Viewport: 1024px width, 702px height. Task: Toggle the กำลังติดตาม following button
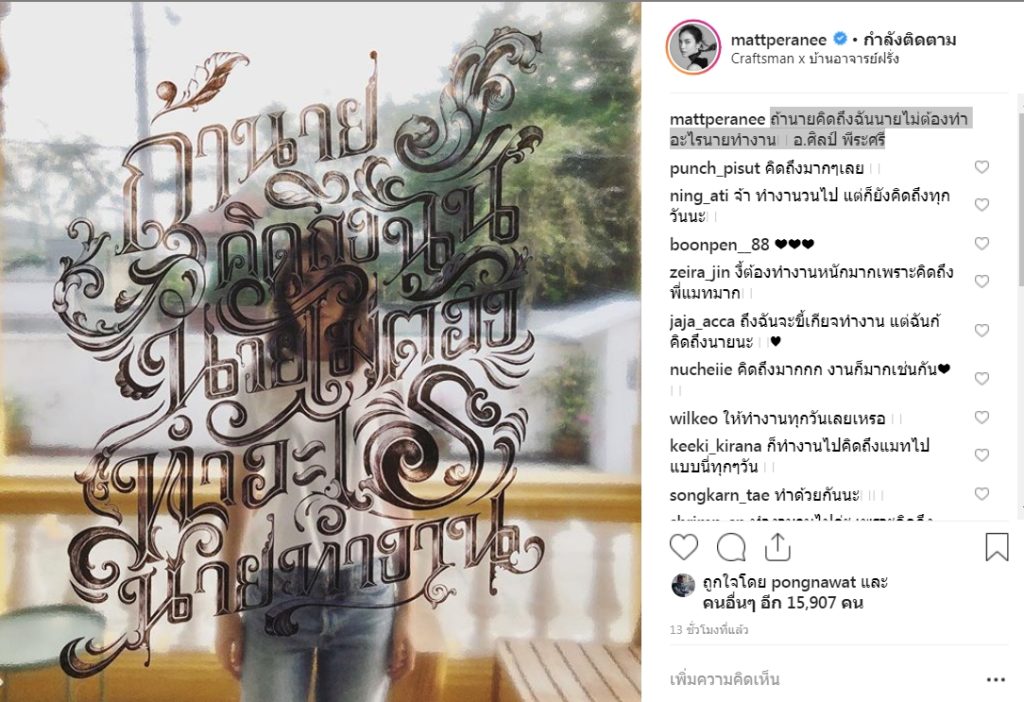(910, 40)
